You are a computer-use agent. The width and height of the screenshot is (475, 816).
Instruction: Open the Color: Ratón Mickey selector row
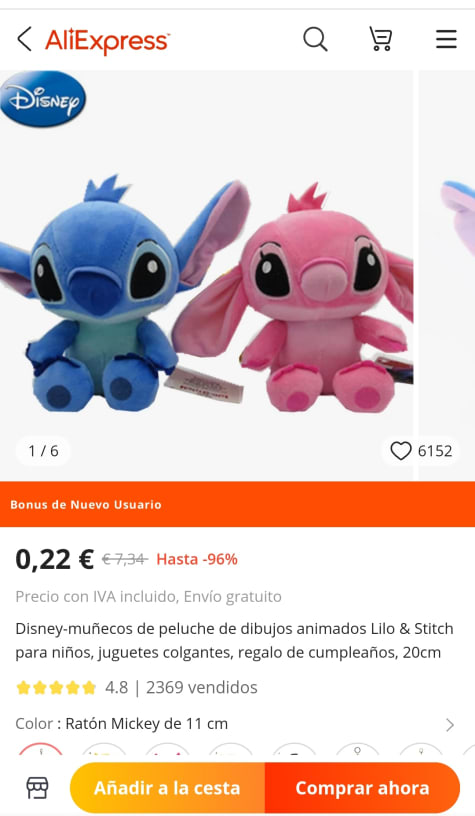[237, 724]
